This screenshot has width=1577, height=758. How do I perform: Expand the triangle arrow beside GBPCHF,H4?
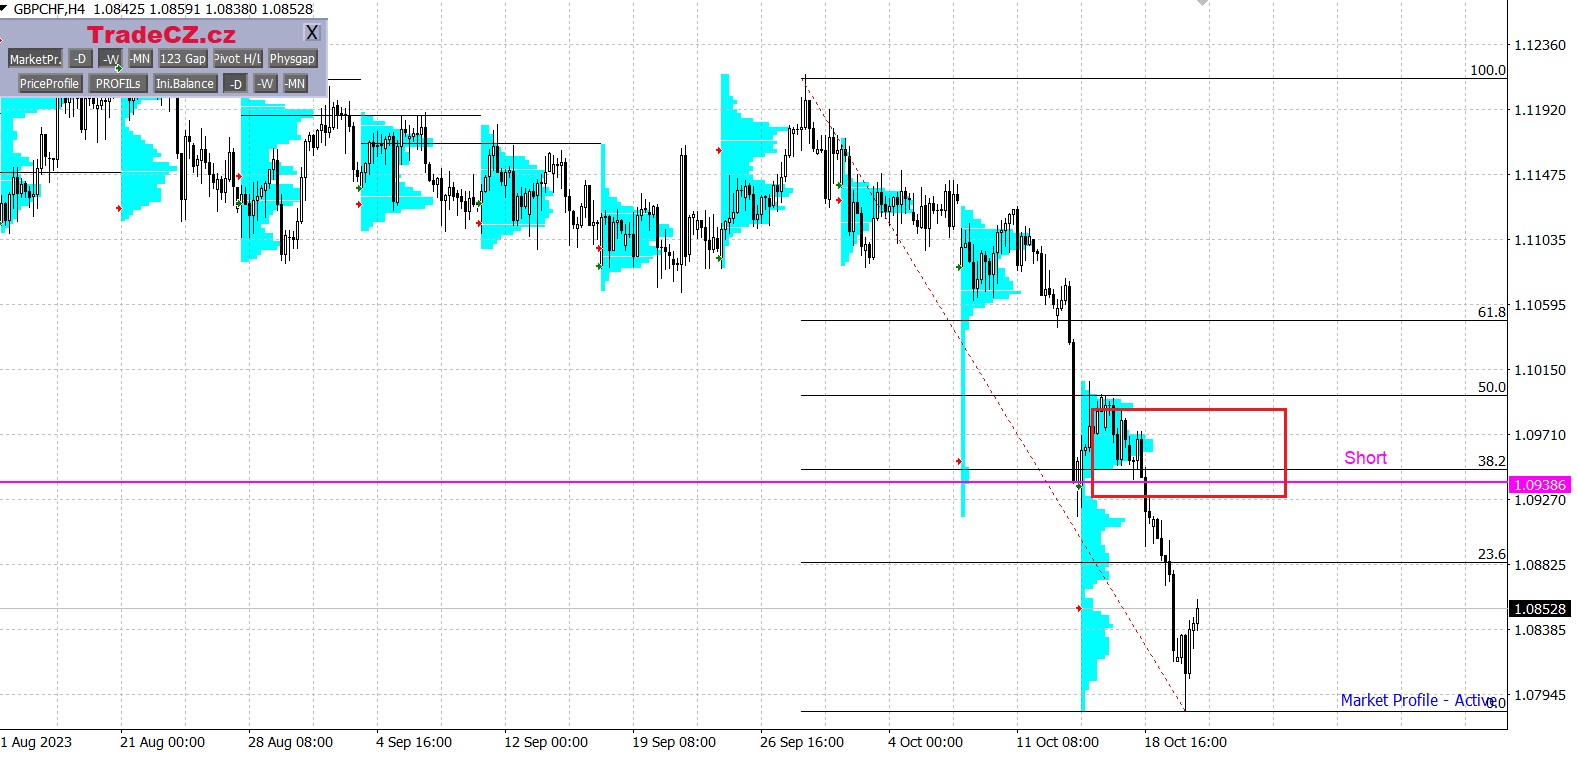pyautogui.click(x=4, y=8)
